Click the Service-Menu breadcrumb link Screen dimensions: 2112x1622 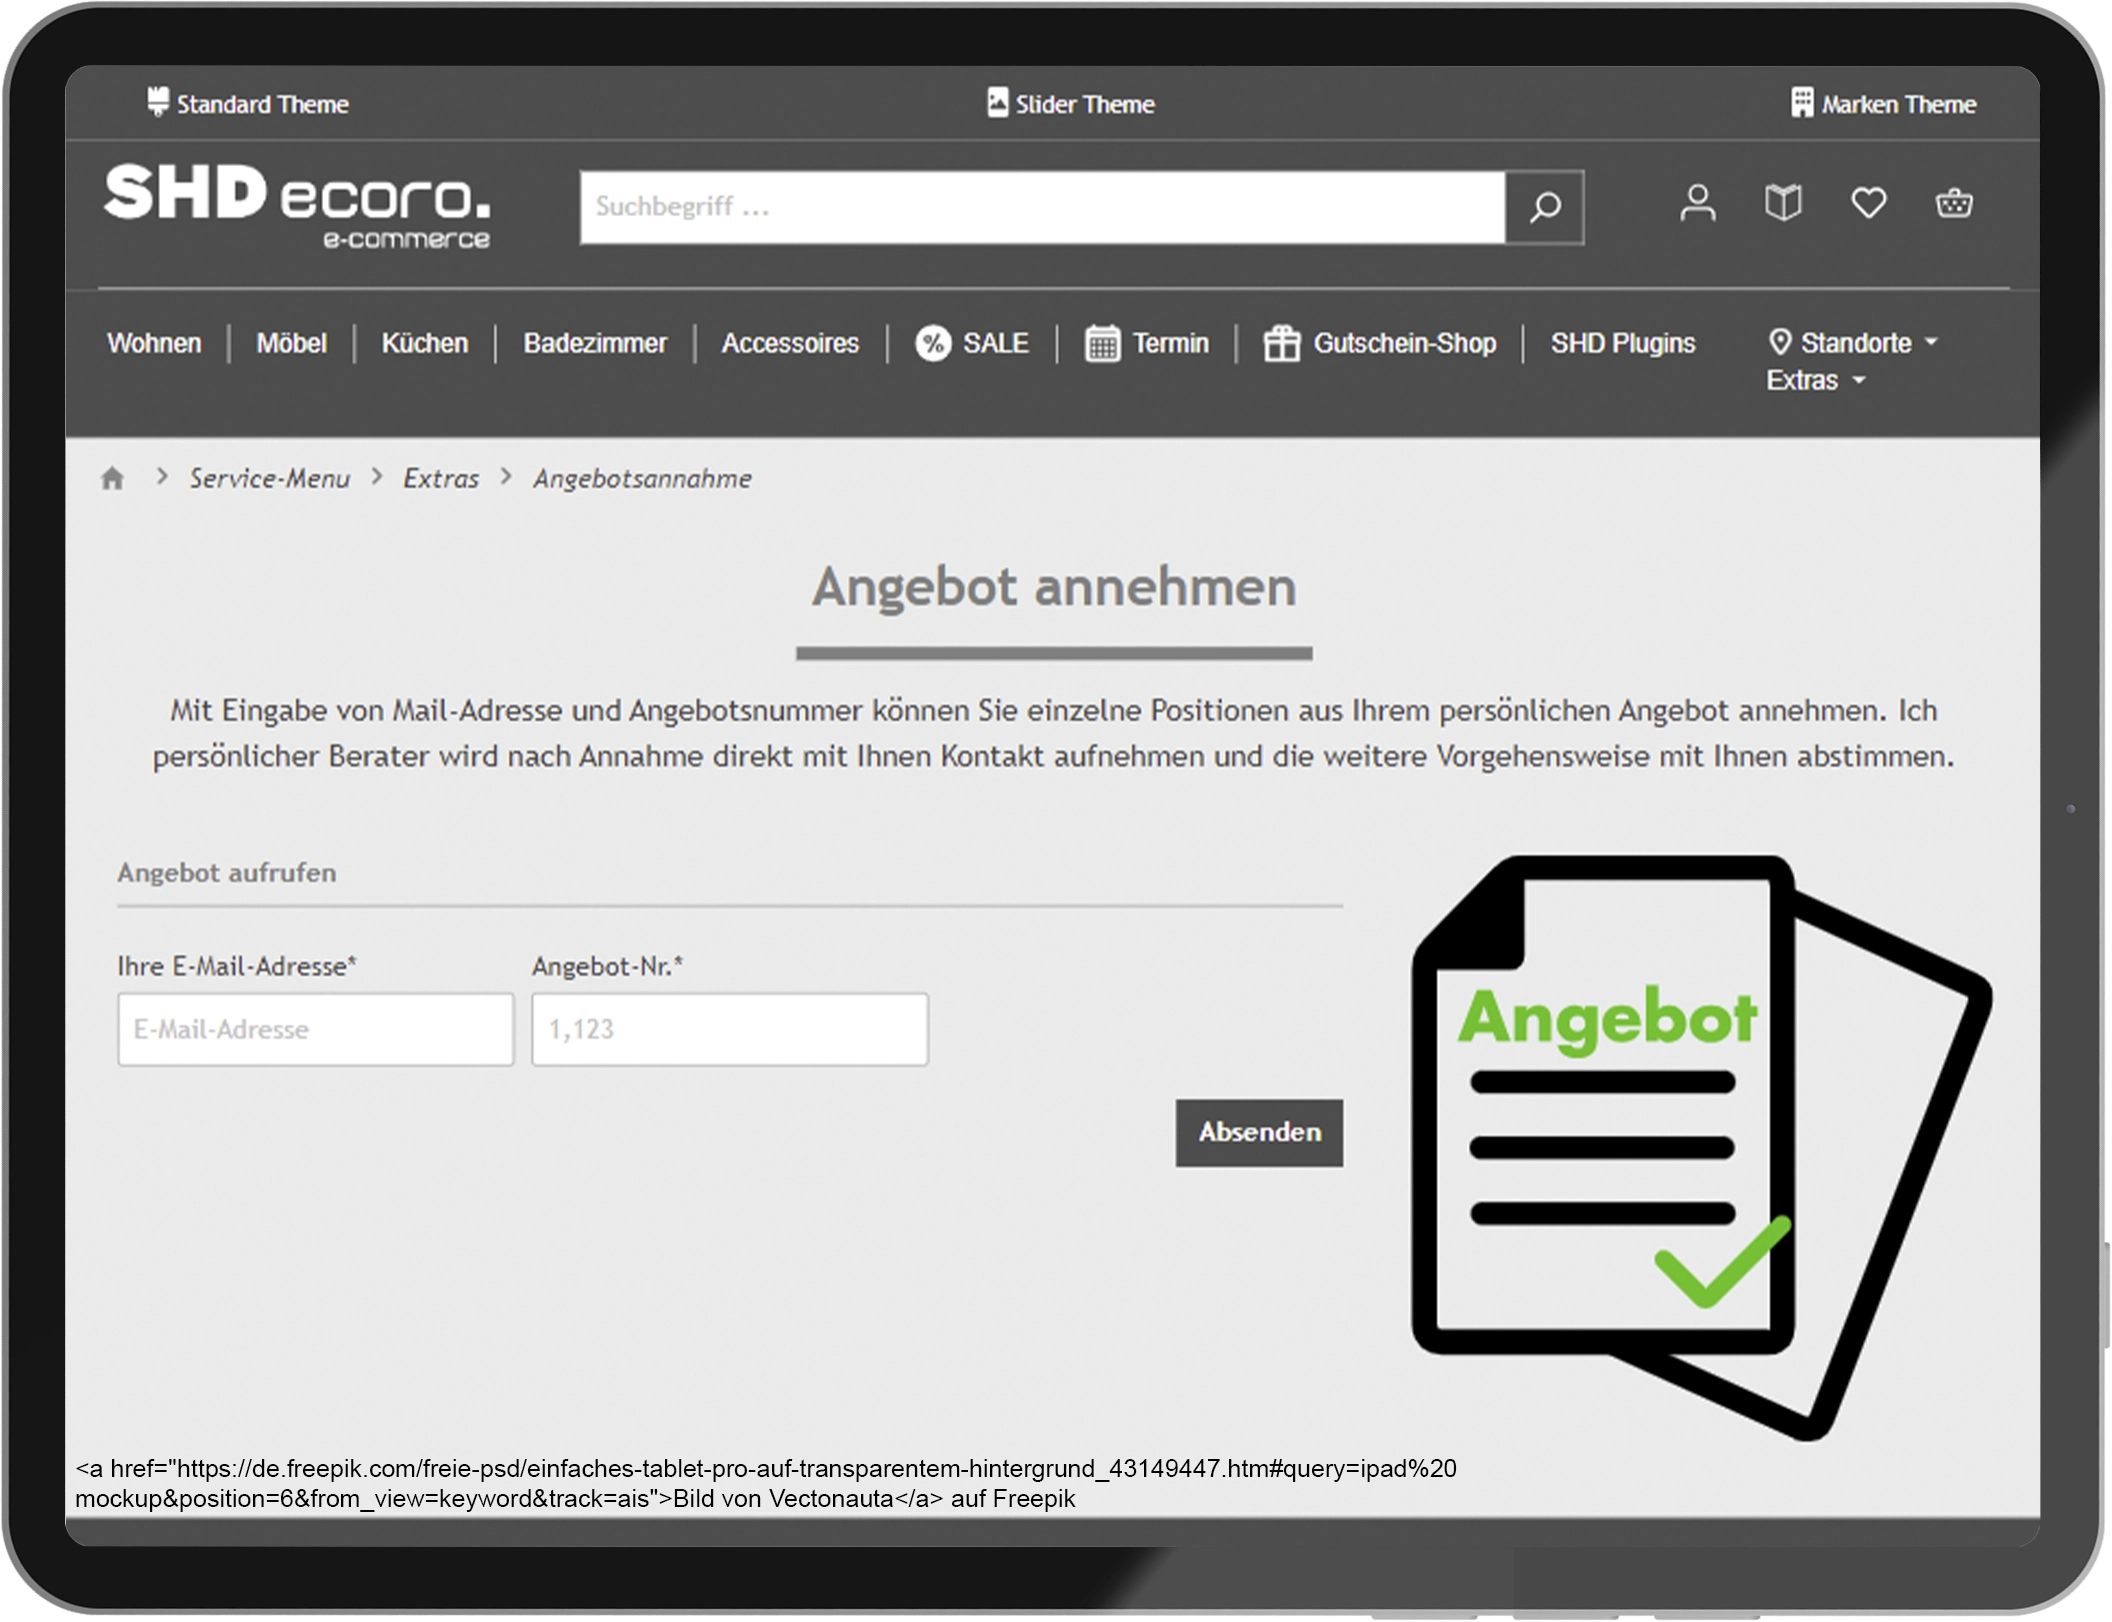(x=270, y=479)
